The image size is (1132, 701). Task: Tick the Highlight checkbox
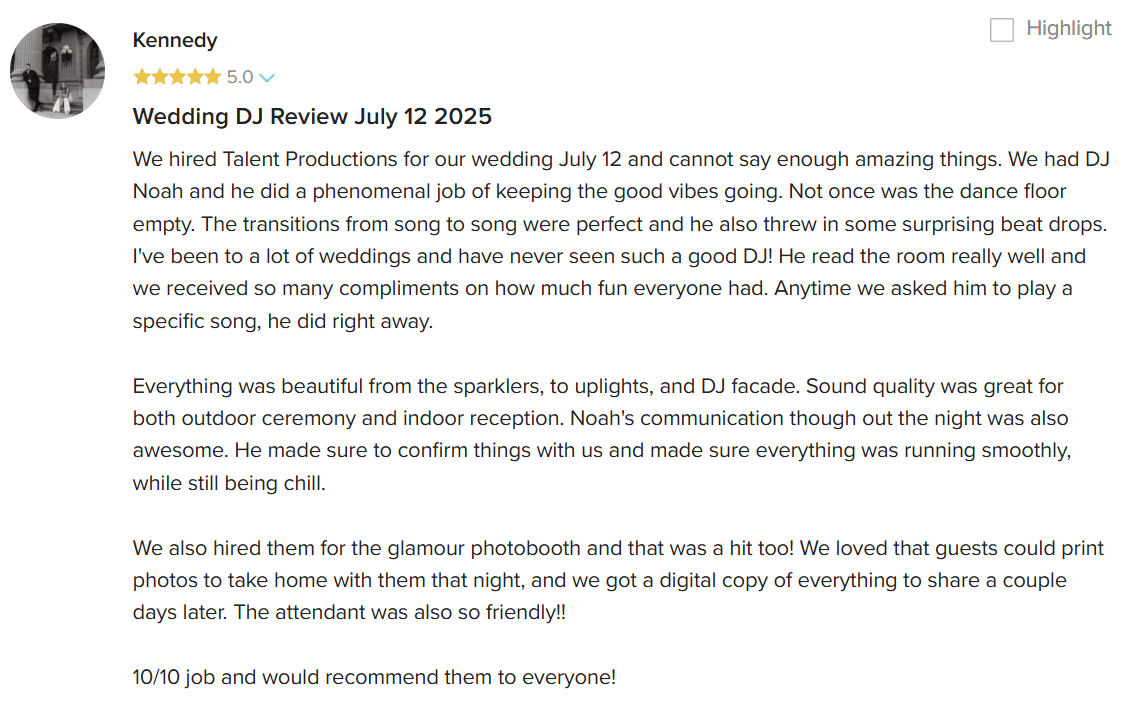click(1001, 30)
